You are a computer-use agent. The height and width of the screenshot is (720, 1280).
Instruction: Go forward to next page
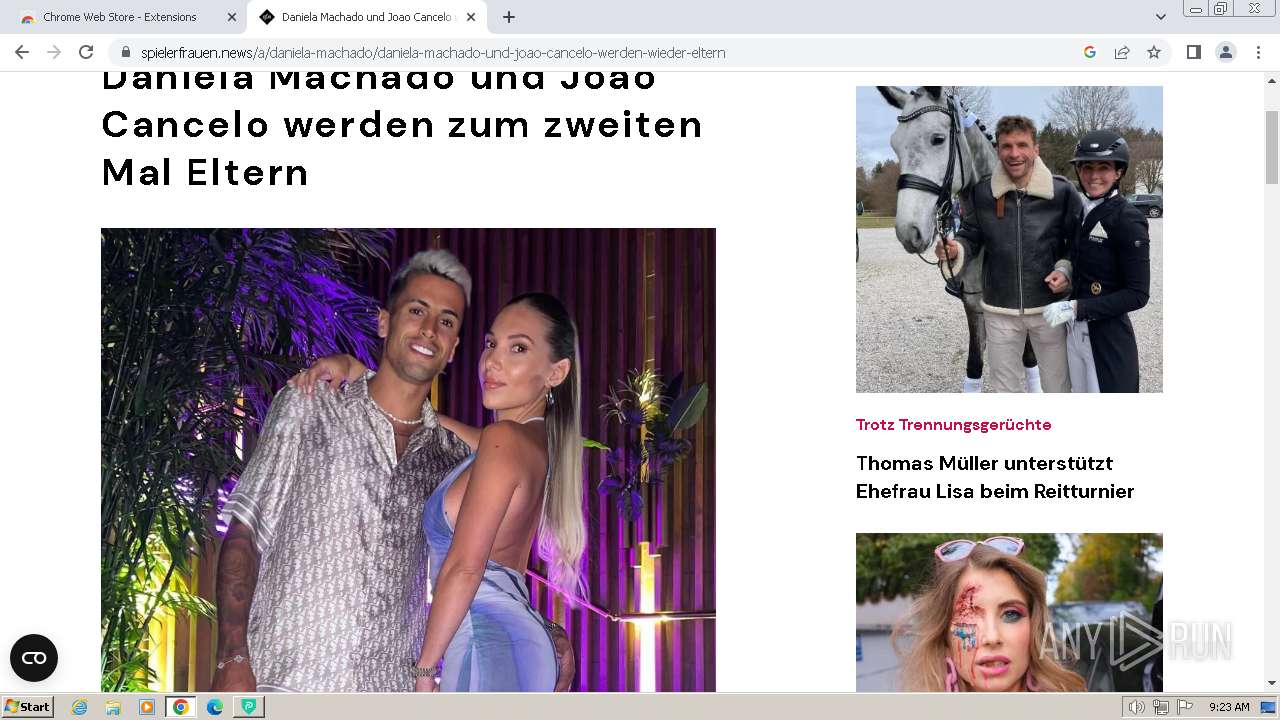pyautogui.click(x=54, y=52)
